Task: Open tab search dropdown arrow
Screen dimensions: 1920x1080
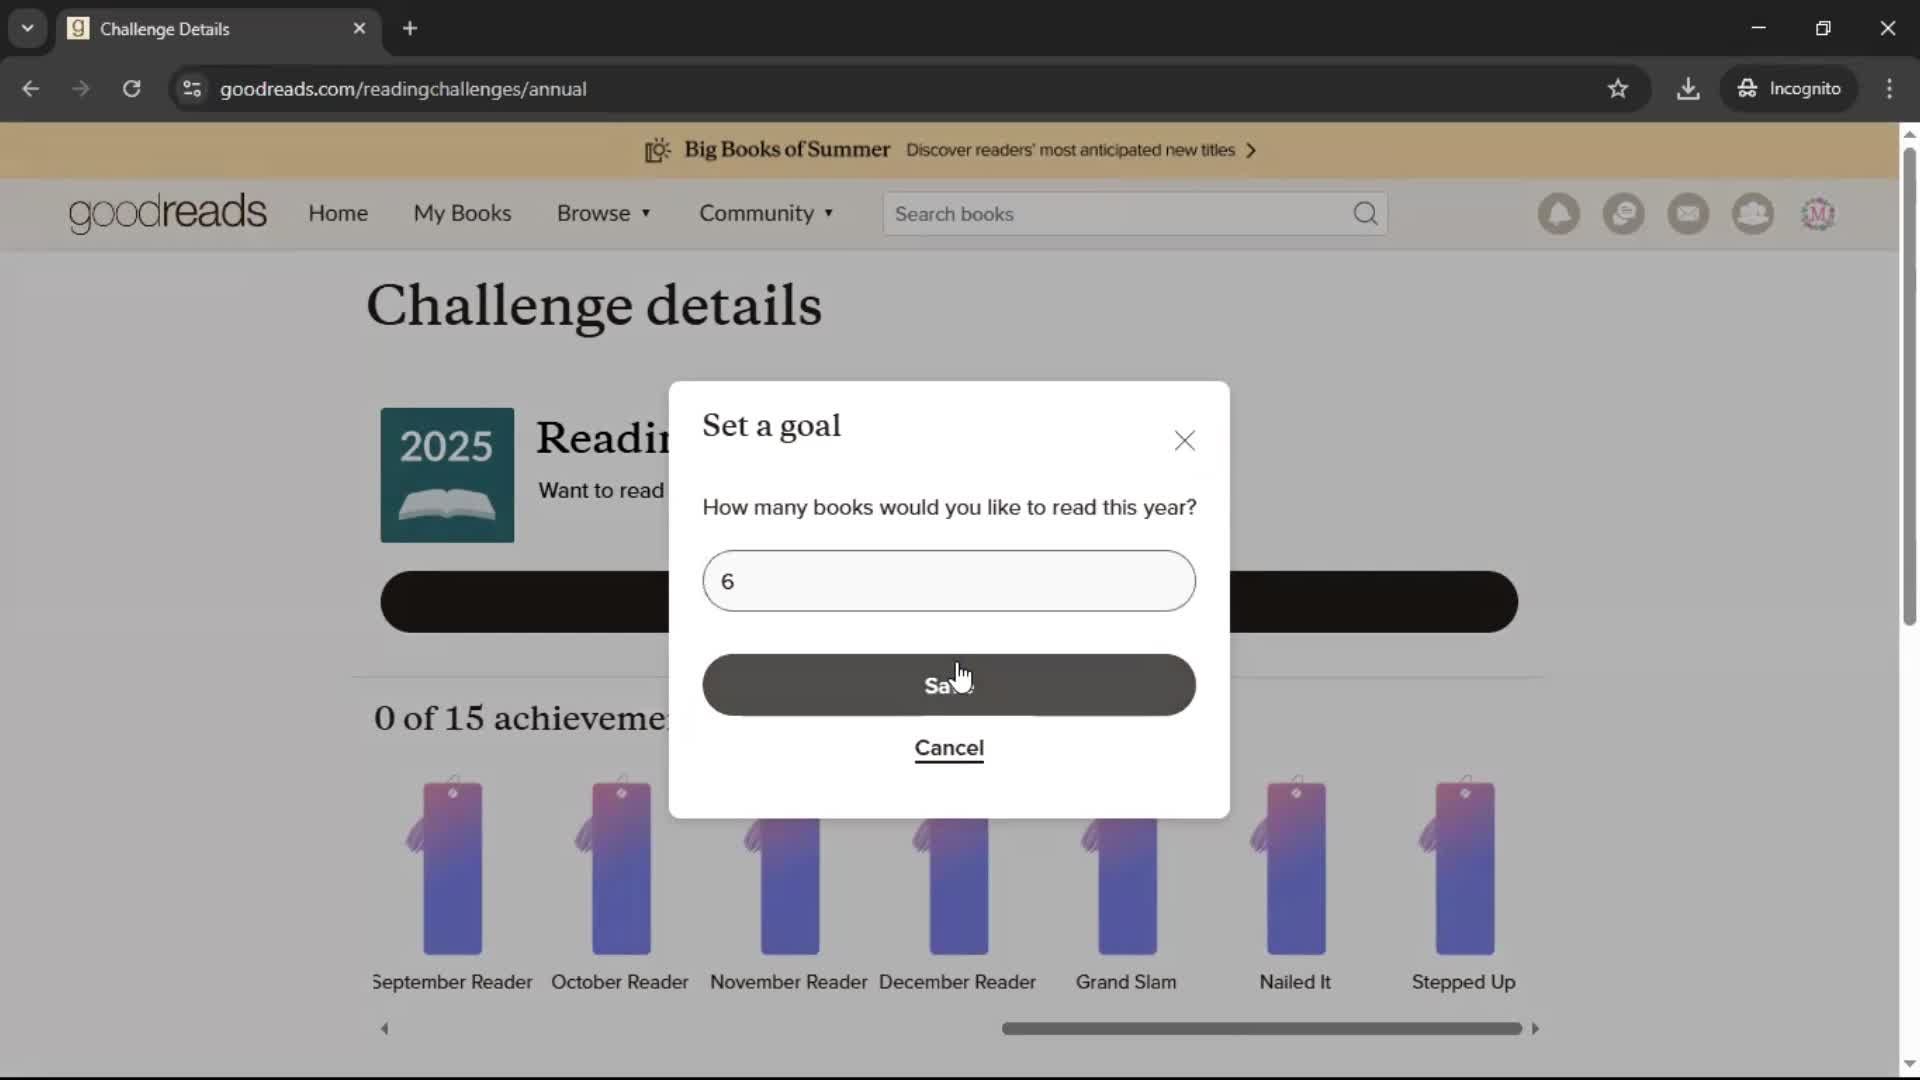Action: [x=28, y=28]
